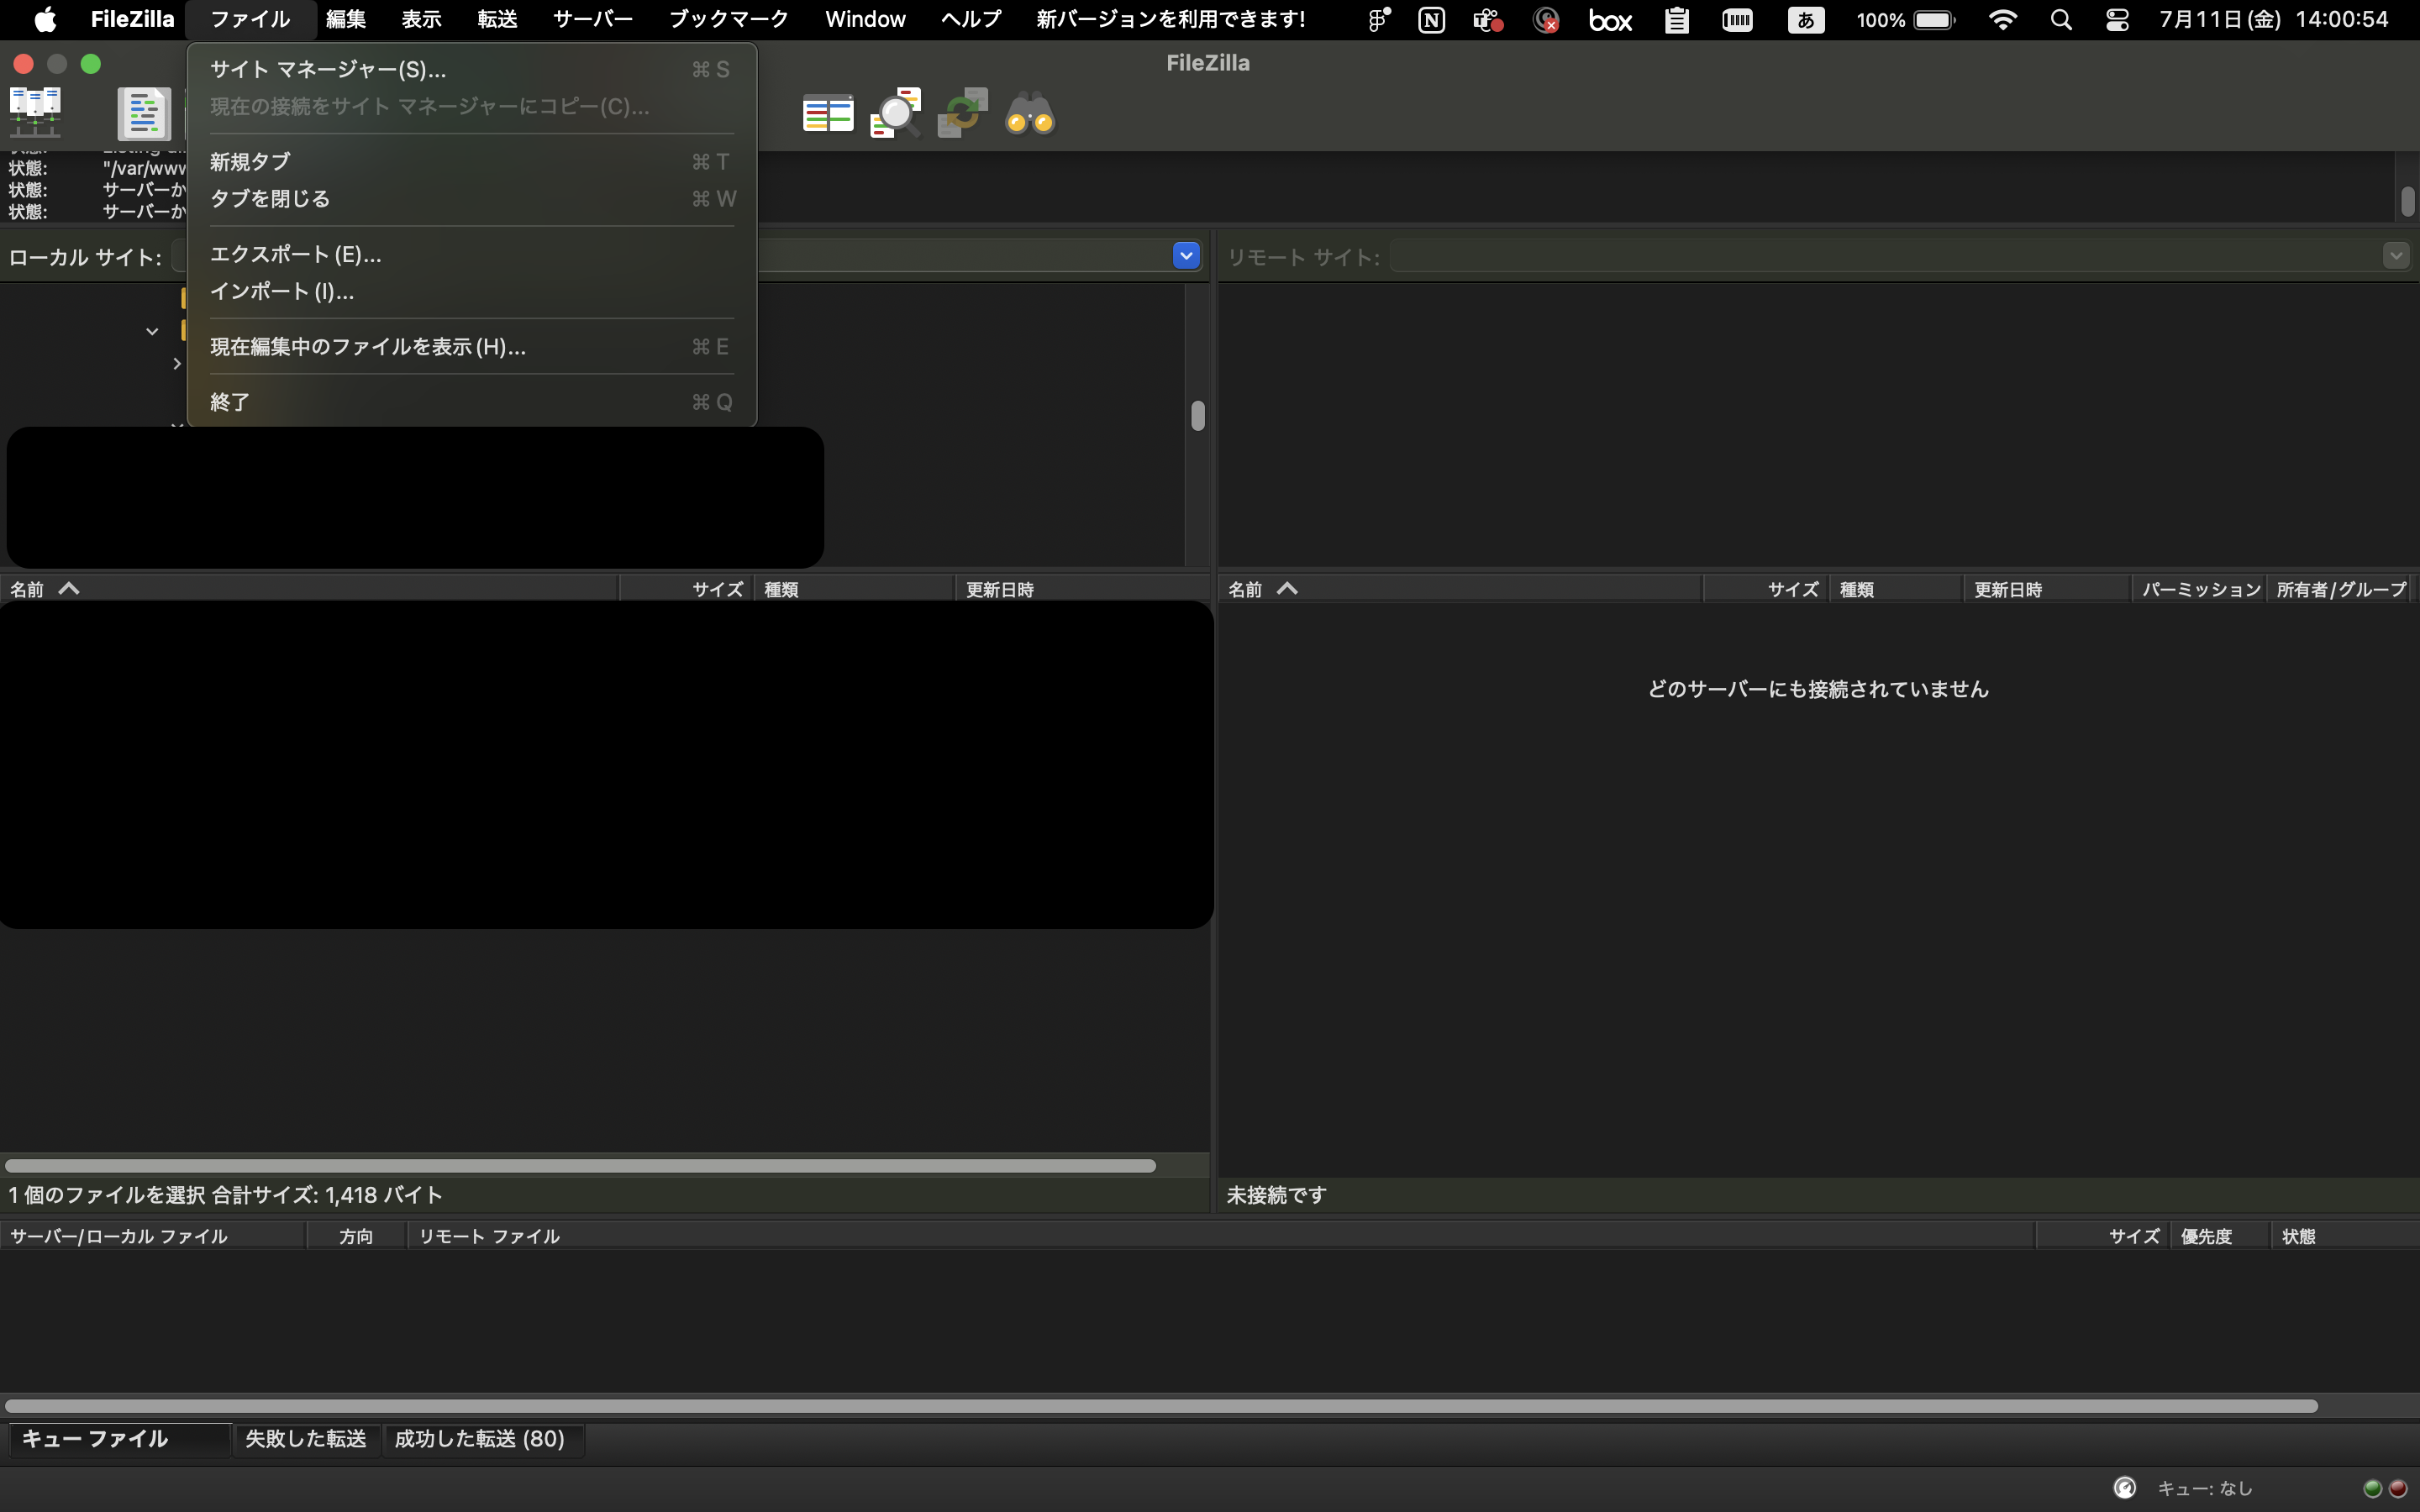Click the 未接続です status text
This screenshot has height=1512, width=2420.
click(1277, 1195)
